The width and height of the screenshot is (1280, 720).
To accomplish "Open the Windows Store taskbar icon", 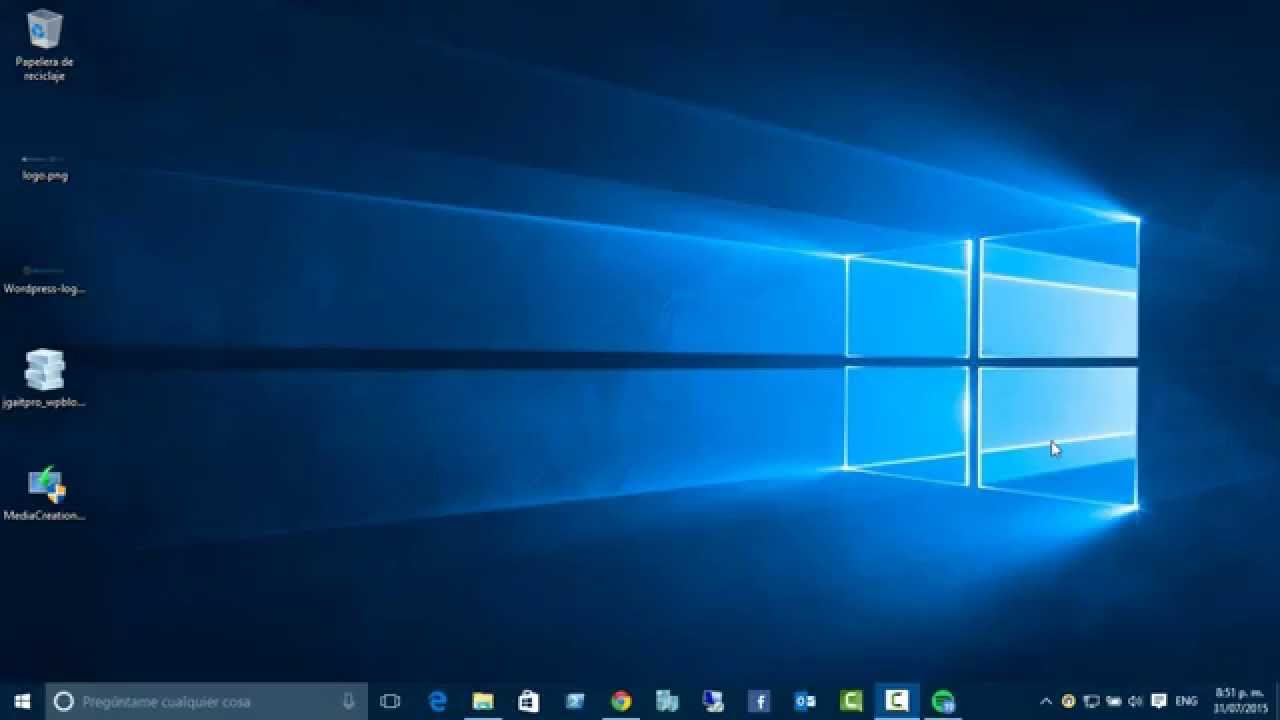I will 529,701.
